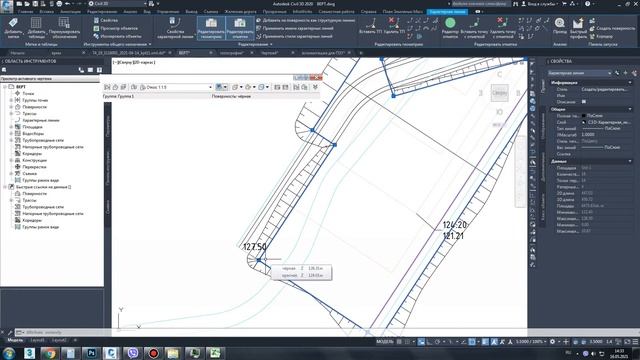Expand the grading toolbar chevron icon

(x=315, y=87)
